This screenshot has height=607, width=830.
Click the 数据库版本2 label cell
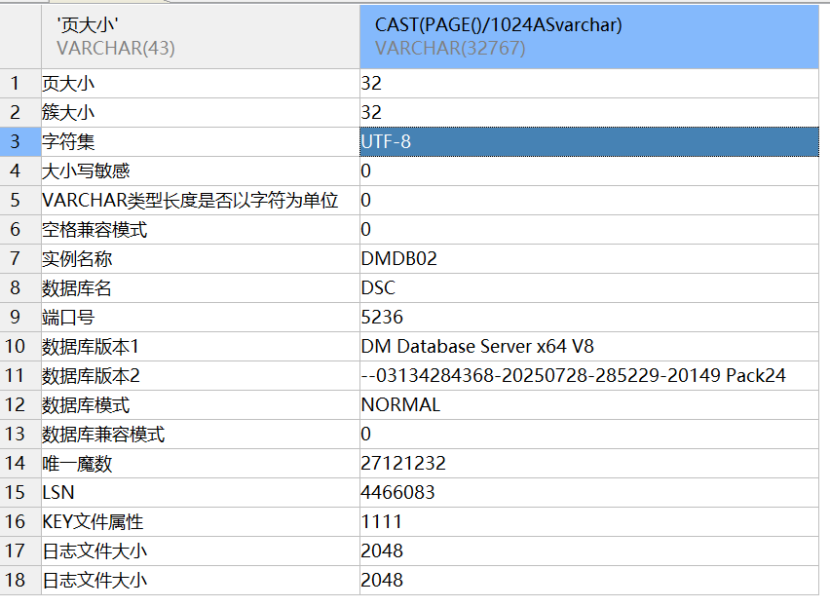(201, 376)
